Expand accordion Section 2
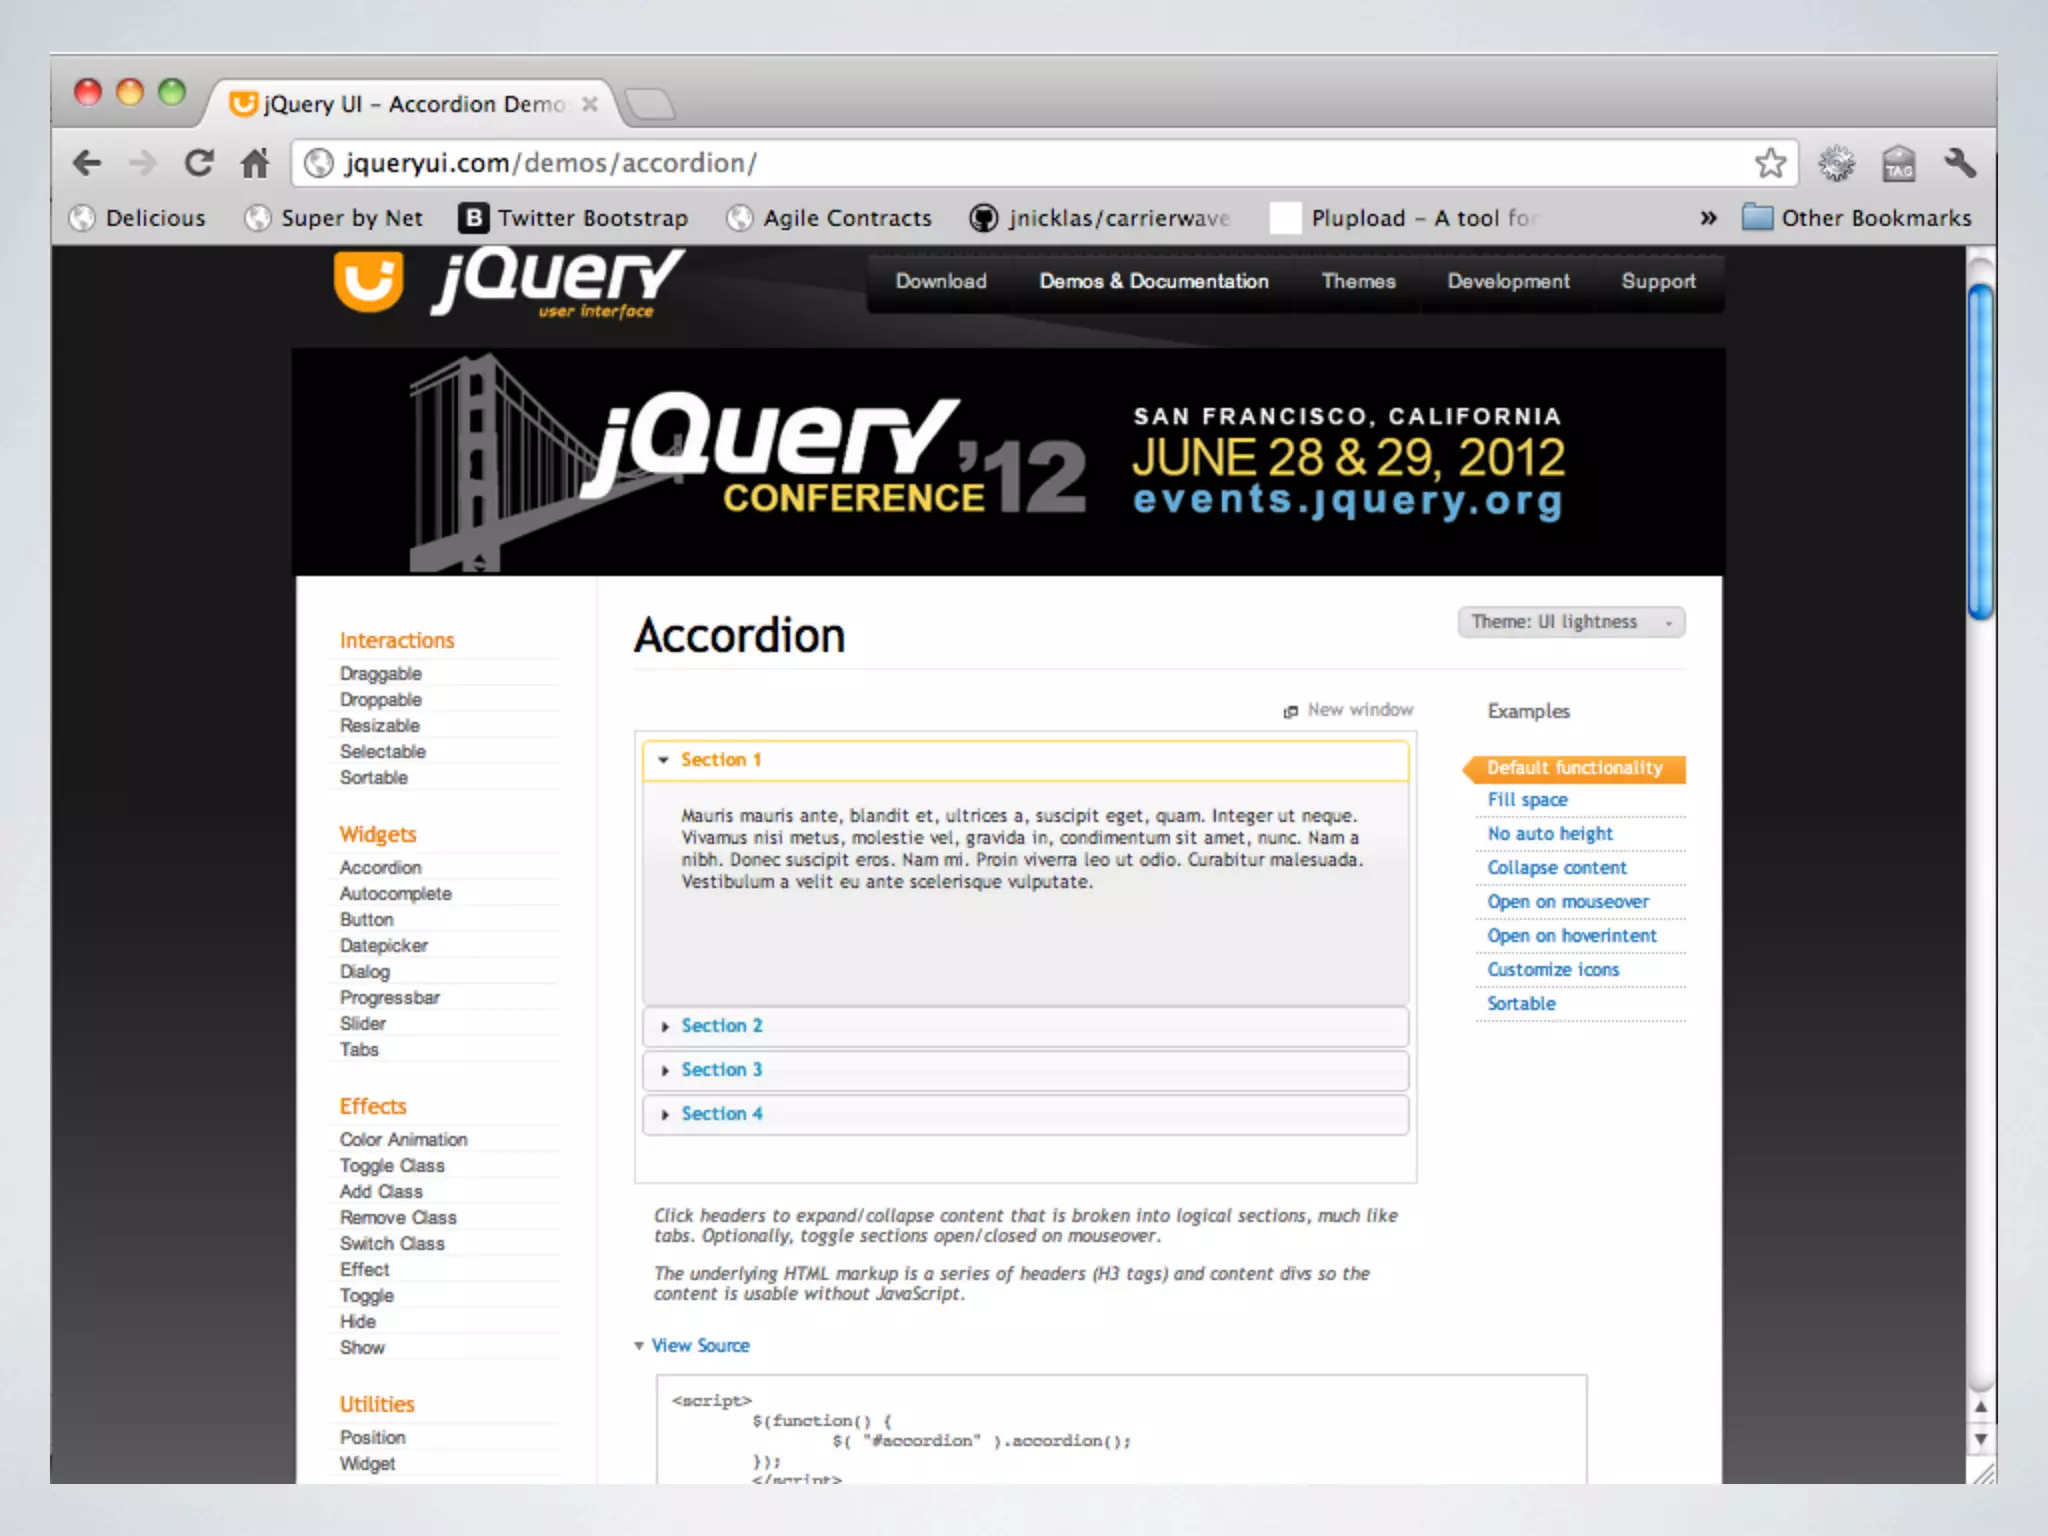 (721, 1026)
